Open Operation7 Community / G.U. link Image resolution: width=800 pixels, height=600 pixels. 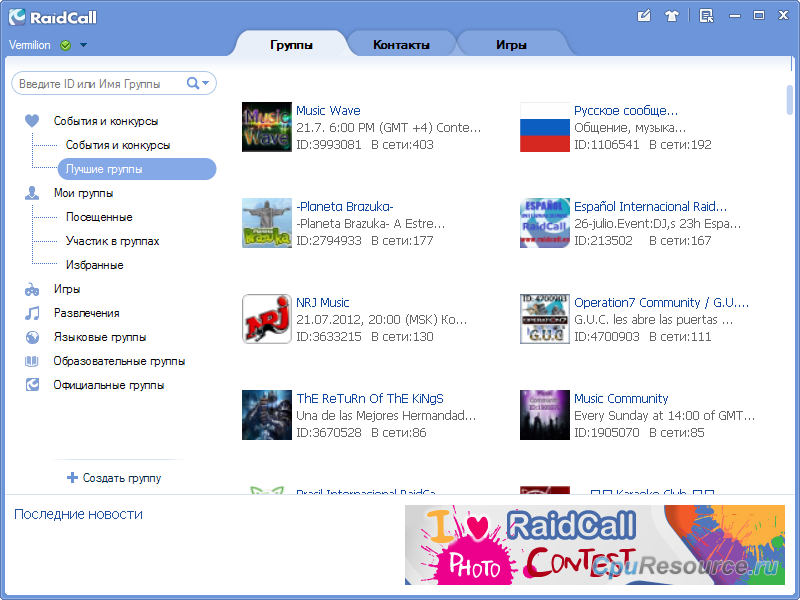pos(661,302)
